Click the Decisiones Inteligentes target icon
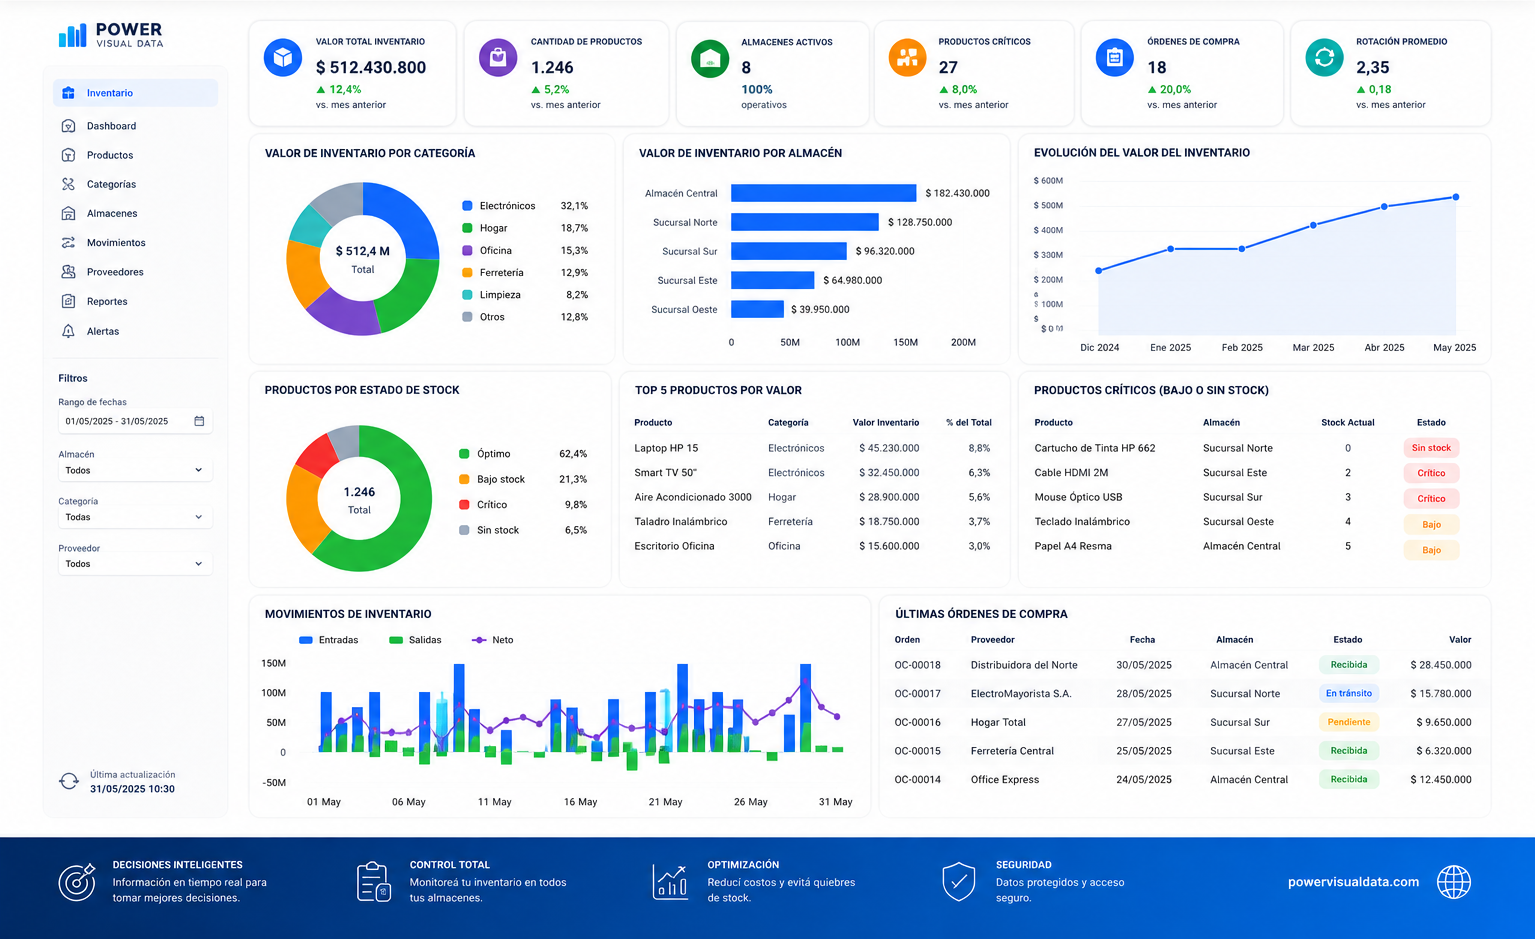 click(x=77, y=881)
